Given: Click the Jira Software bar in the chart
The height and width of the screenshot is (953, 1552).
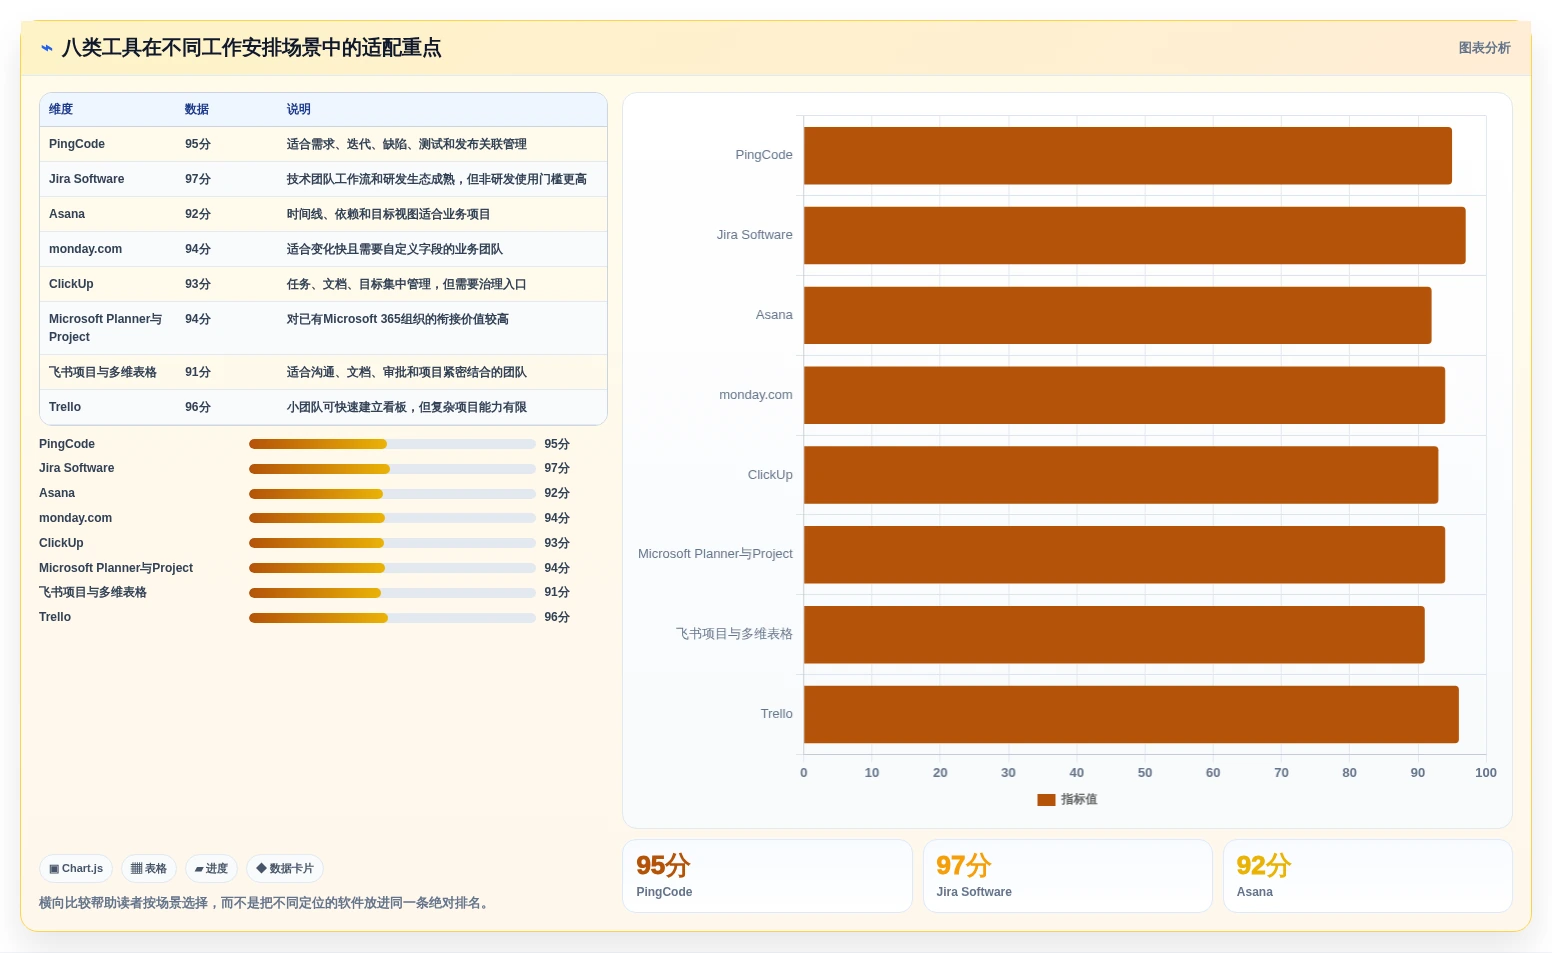Looking at the screenshot, I should click(x=1135, y=236).
